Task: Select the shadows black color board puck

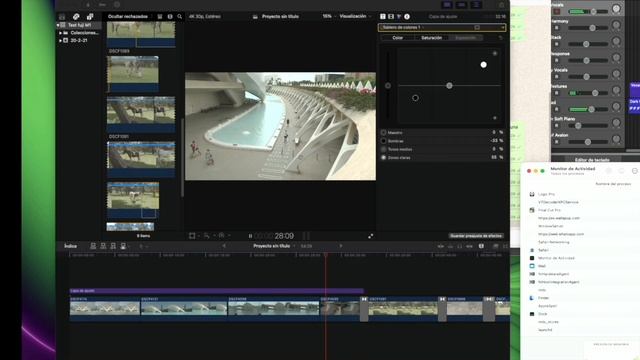Action: point(415,98)
